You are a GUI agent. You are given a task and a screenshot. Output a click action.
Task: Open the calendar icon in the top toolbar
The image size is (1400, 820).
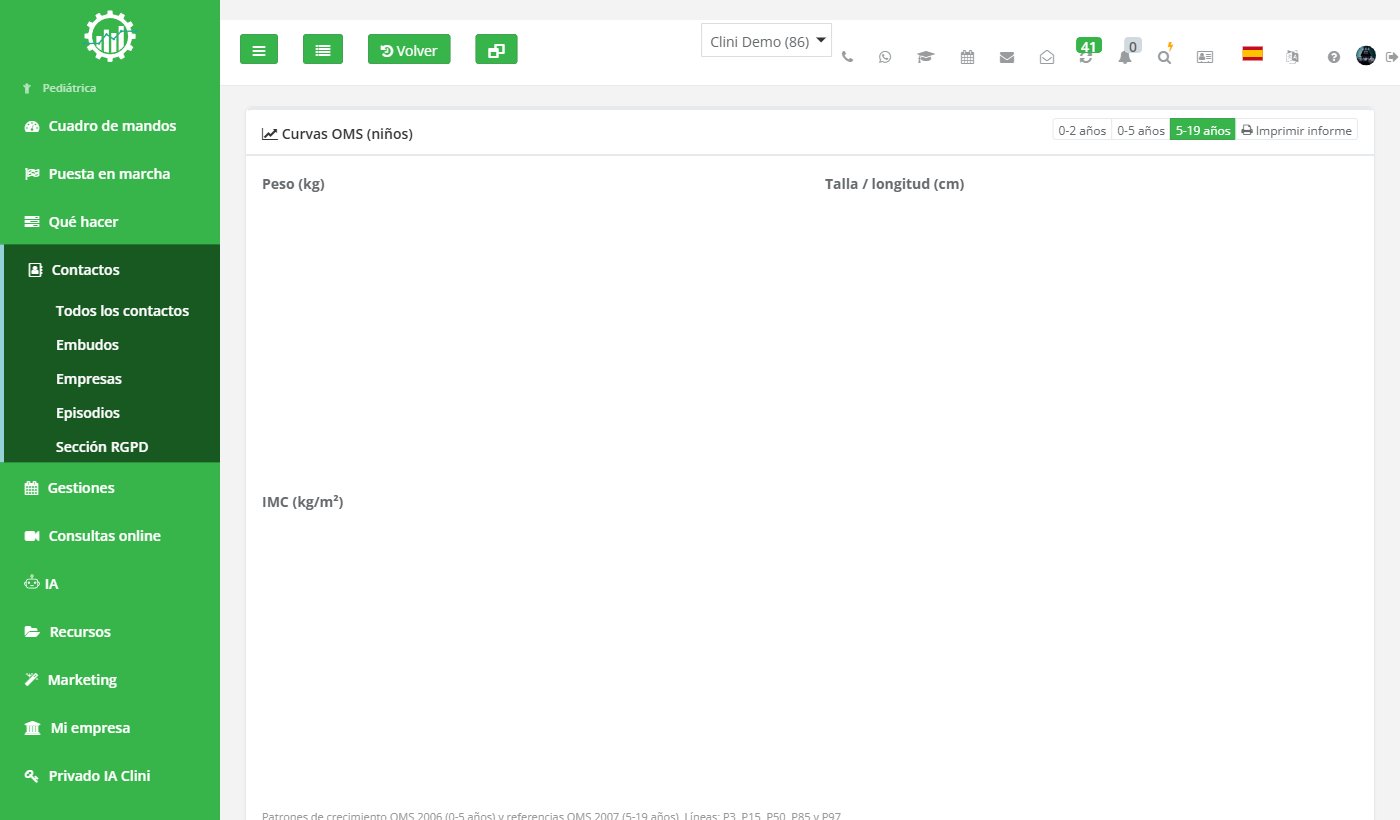tap(967, 57)
